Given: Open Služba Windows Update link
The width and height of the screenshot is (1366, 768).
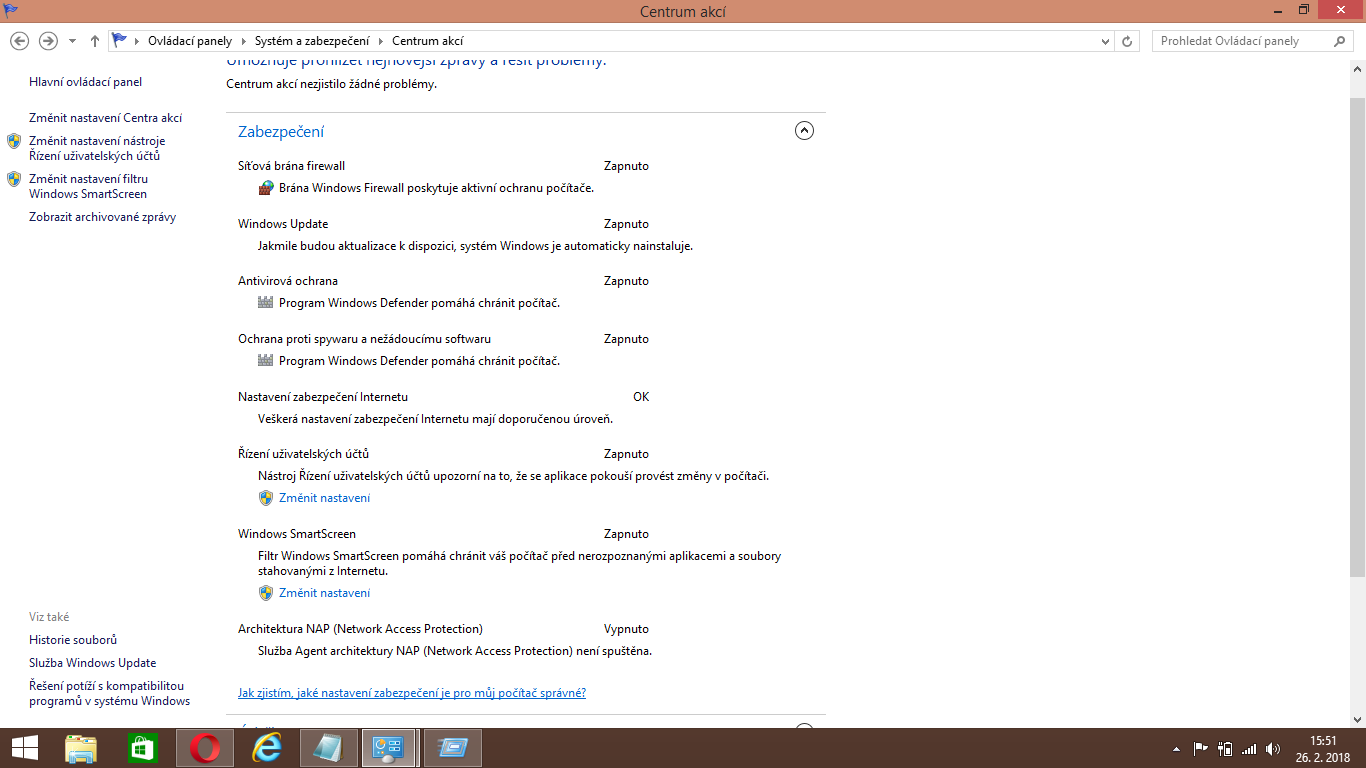Looking at the screenshot, I should point(93,663).
